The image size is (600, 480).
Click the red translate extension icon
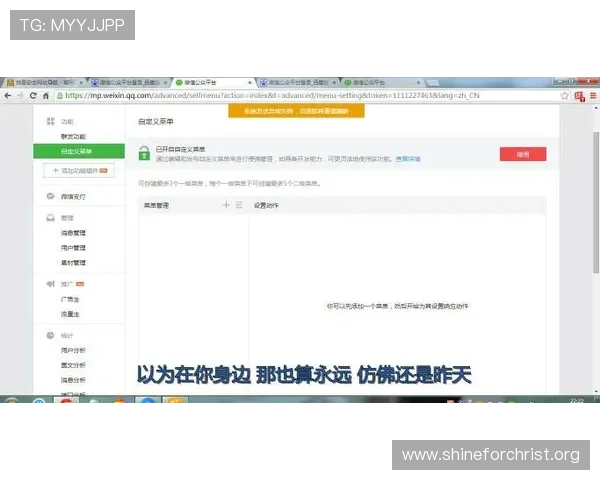[x=579, y=96]
